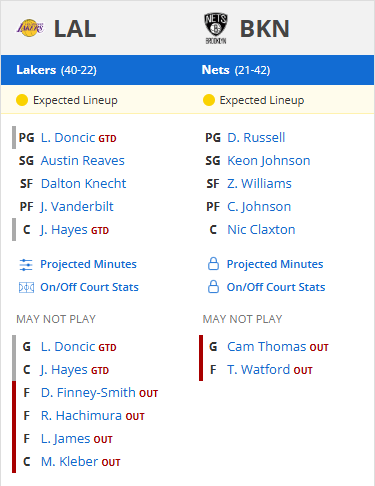375x486 pixels.
Task: Click the LAL team abbreviation header
Action: [x=75, y=29]
